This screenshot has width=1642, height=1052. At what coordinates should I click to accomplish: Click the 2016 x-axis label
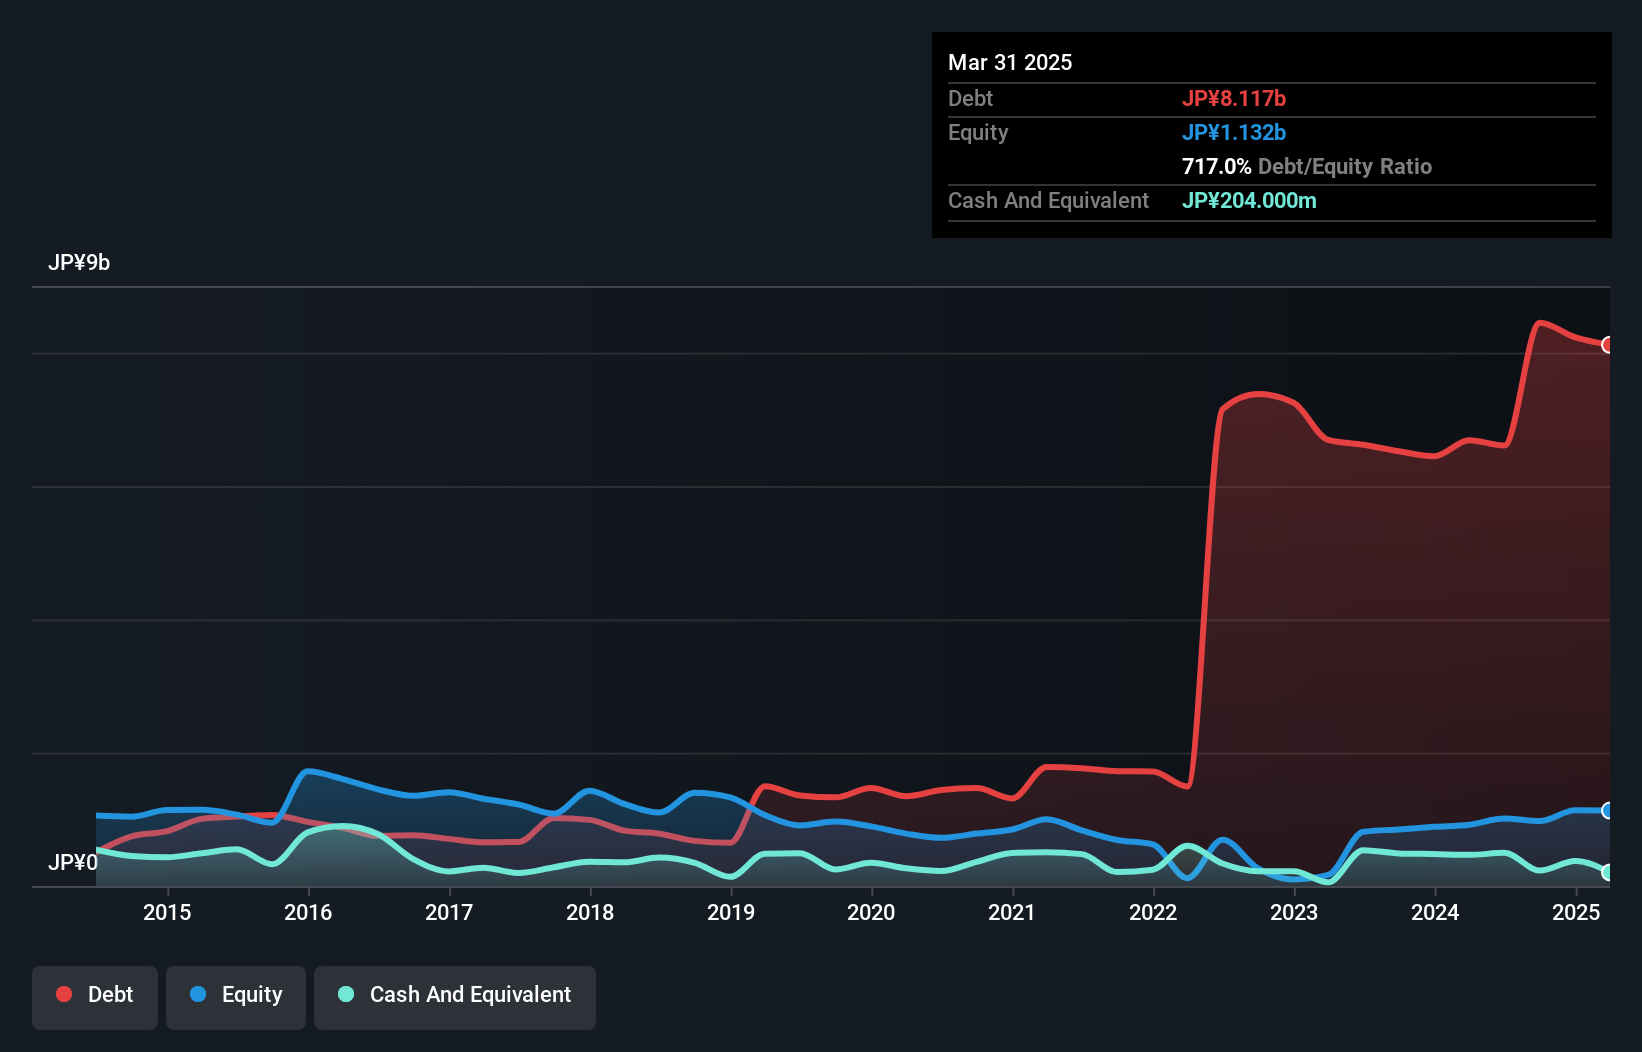(x=308, y=912)
